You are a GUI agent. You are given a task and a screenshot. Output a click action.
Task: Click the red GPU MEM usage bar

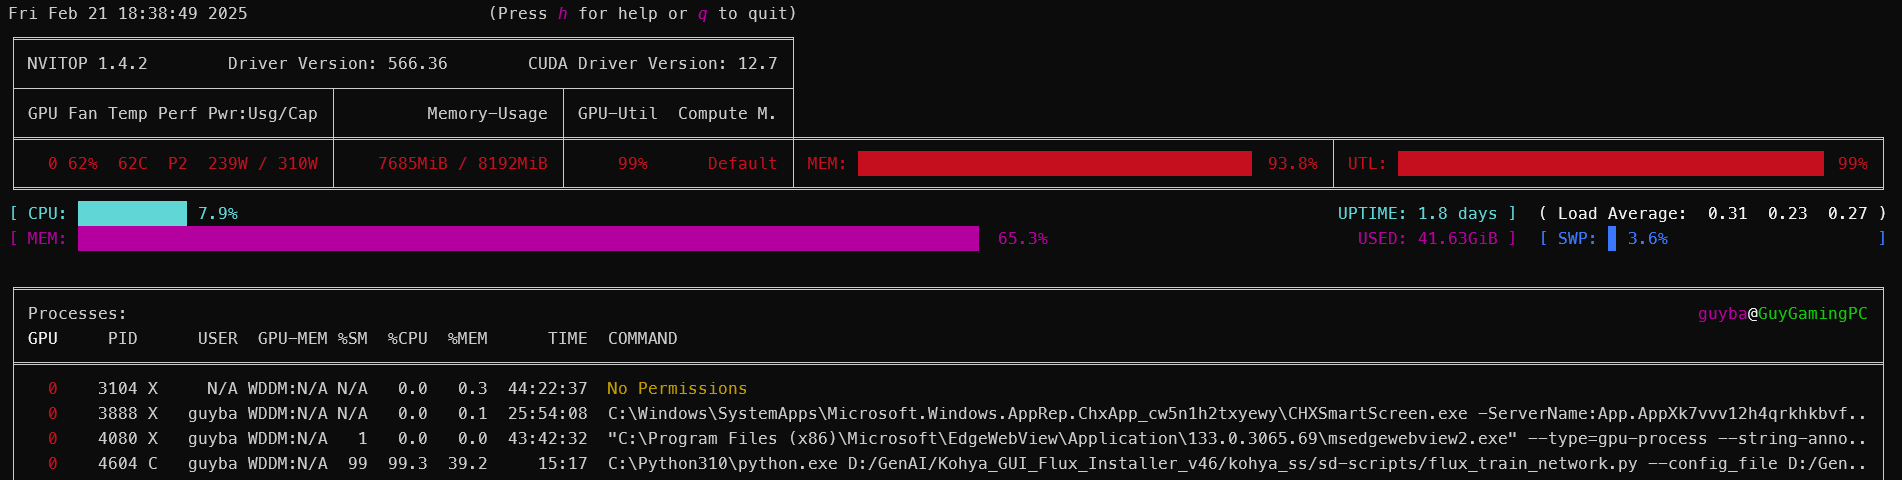click(1054, 164)
